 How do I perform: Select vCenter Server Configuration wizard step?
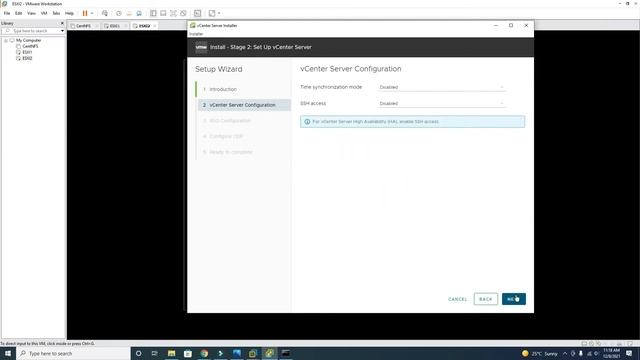point(244,105)
